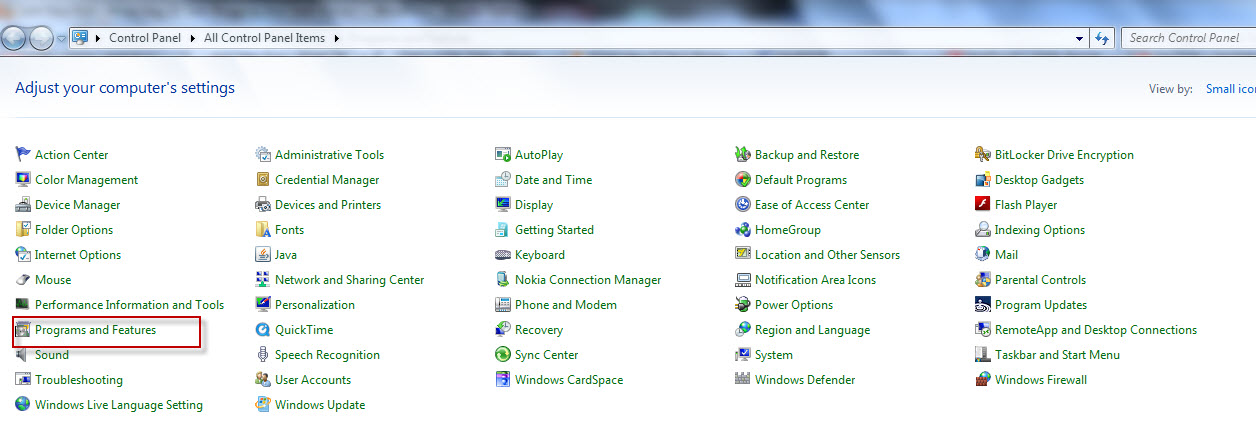Viewport: 1256px width, 430px height.
Task: Click the Fonts icon
Action: (263, 229)
